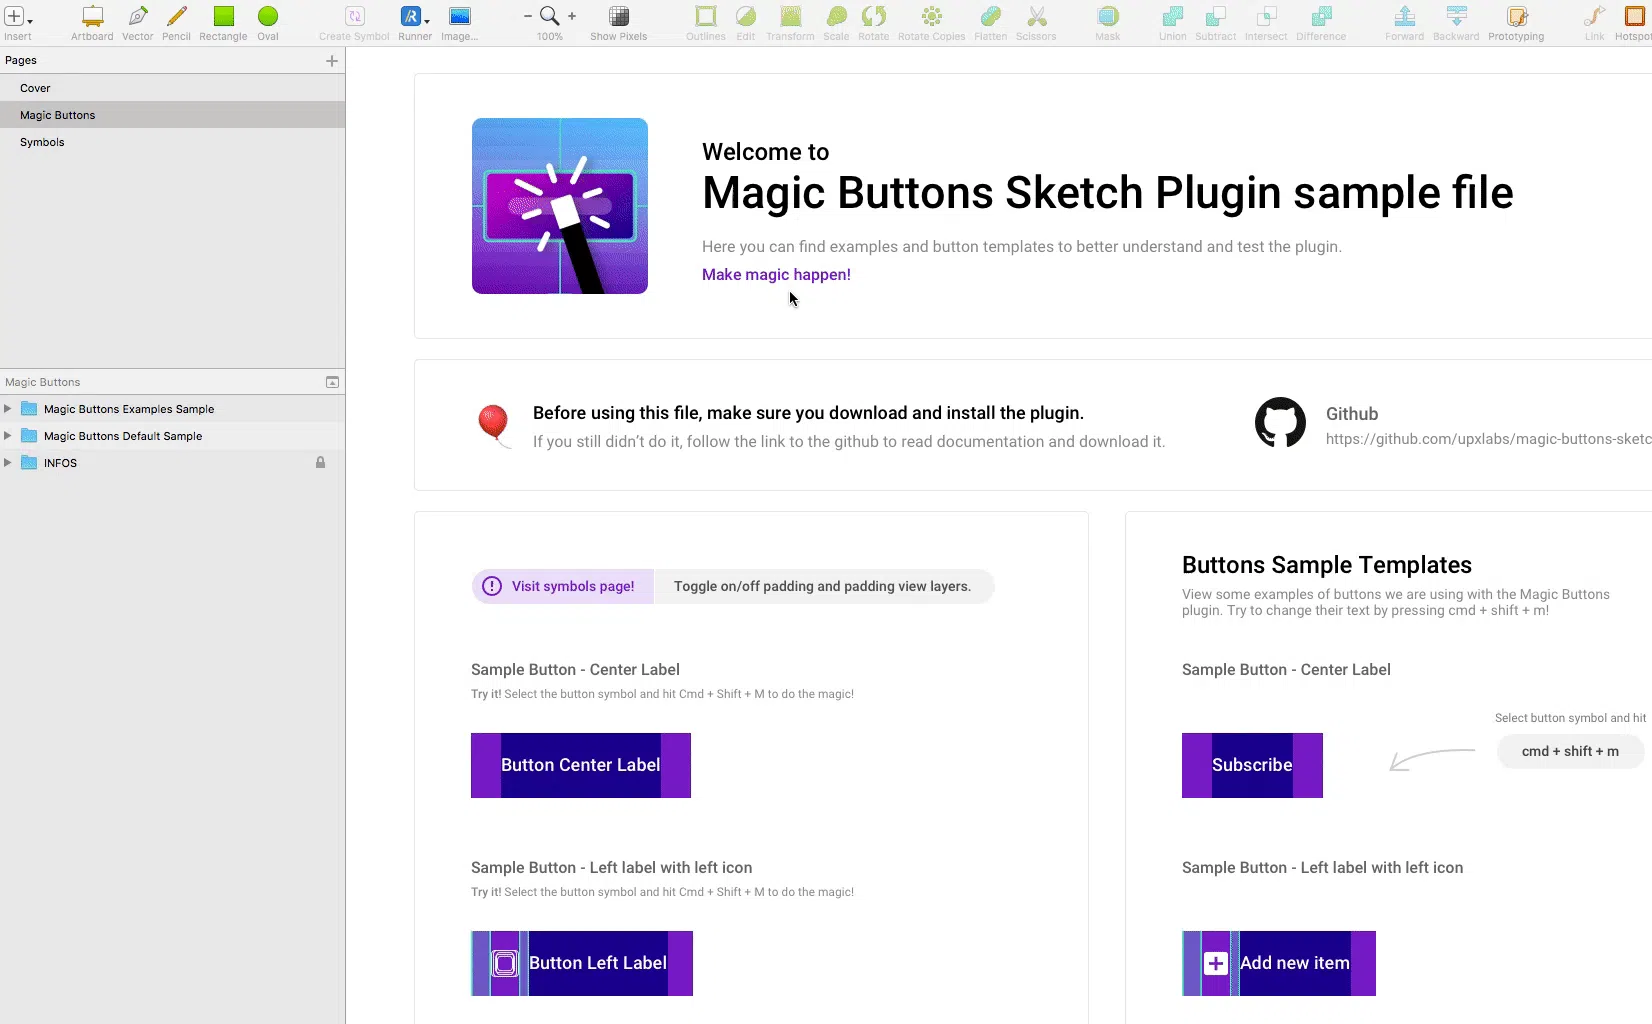Expand Magic Buttons Default Sample group
This screenshot has width=1652, height=1024.
[8, 436]
